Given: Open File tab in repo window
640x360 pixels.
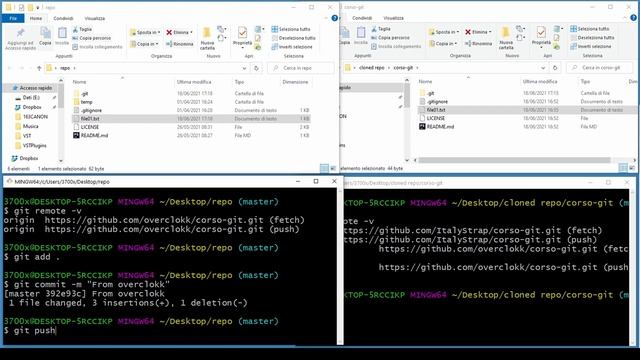Looking at the screenshot, I should click(13, 18).
